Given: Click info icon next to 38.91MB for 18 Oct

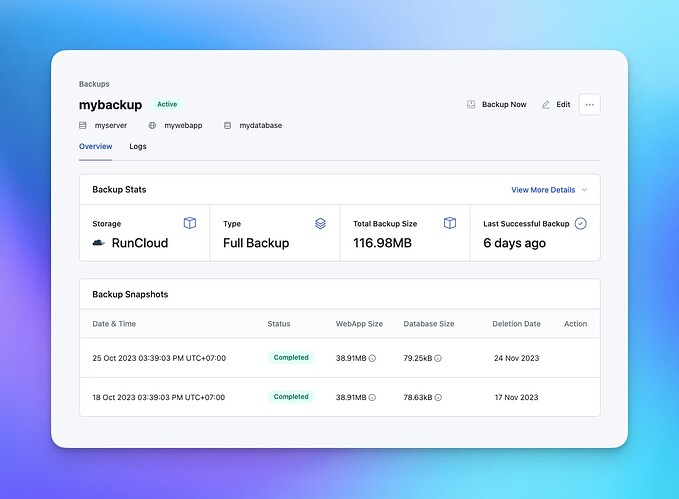Looking at the screenshot, I should [372, 397].
